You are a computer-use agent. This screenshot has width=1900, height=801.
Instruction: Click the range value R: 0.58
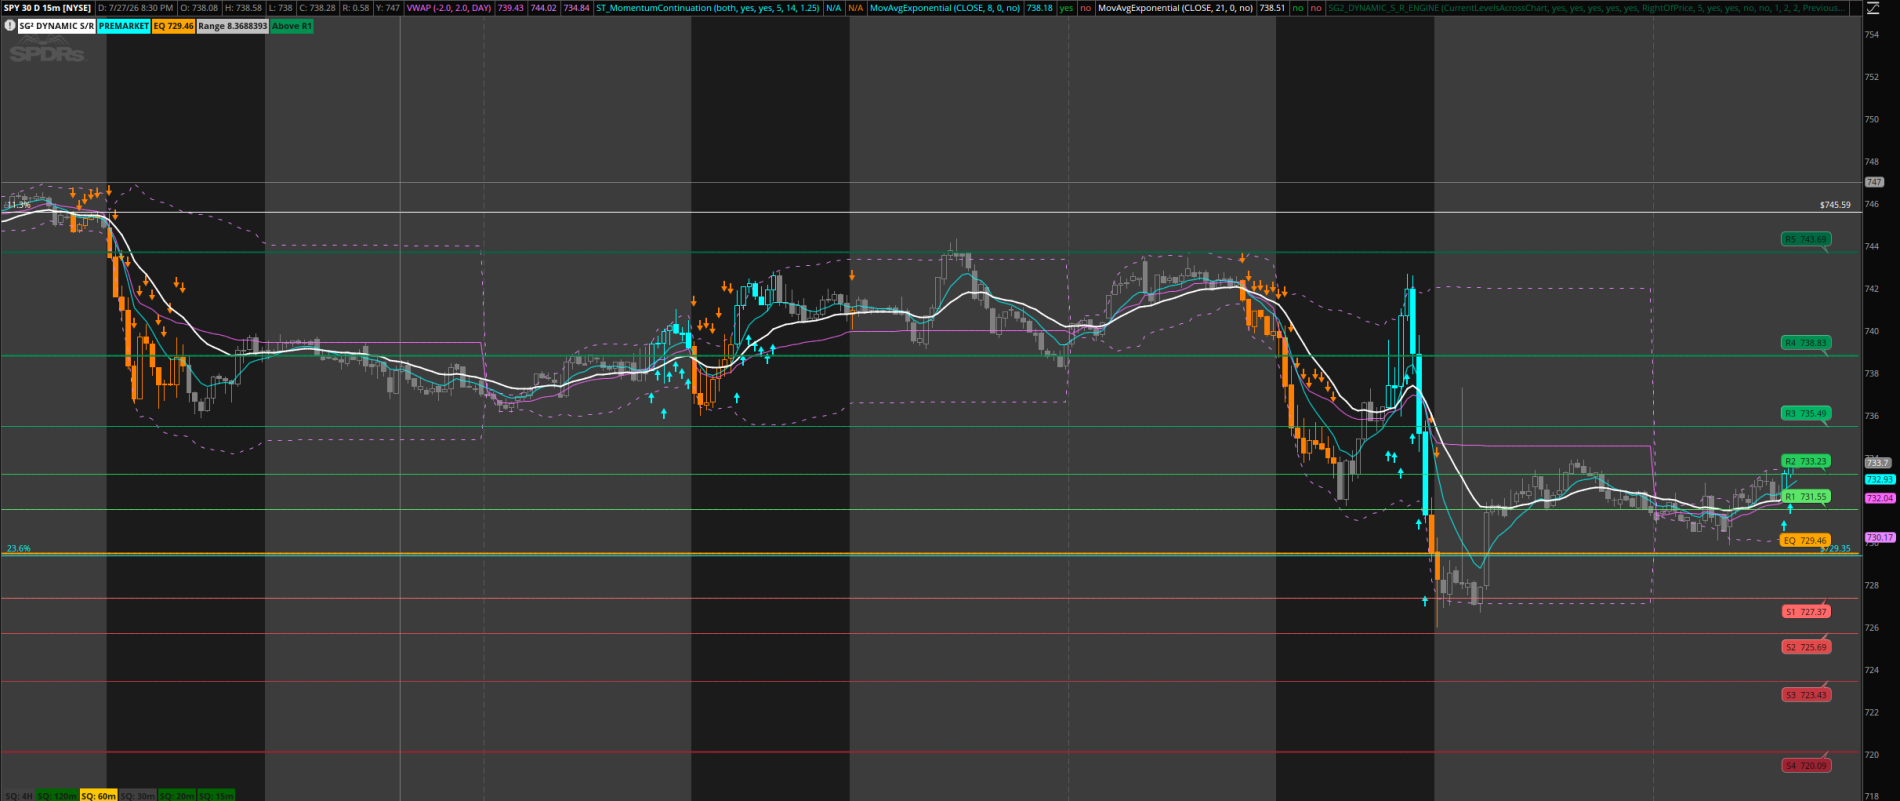click(x=356, y=8)
